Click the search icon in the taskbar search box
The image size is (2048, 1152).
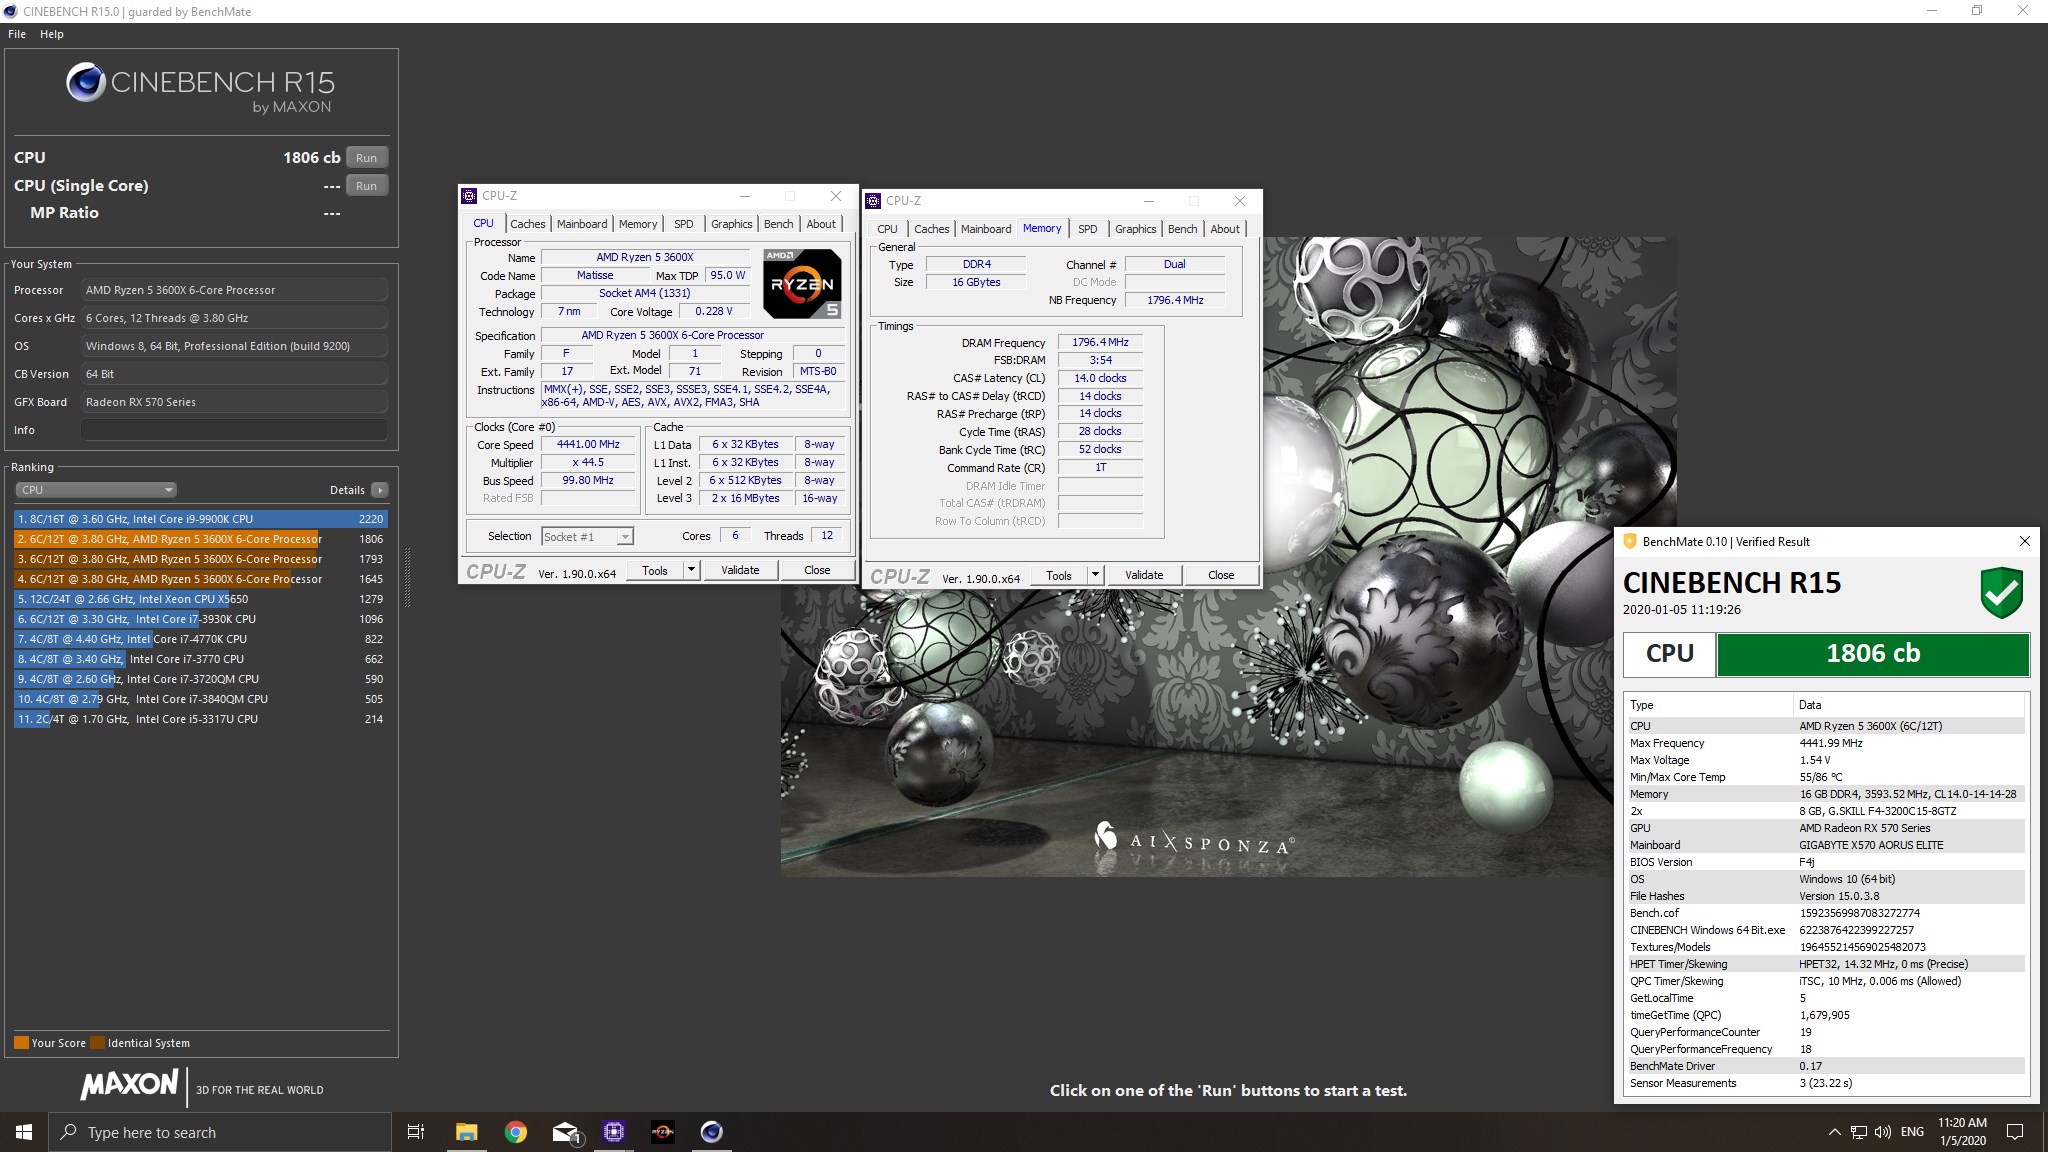click(69, 1132)
